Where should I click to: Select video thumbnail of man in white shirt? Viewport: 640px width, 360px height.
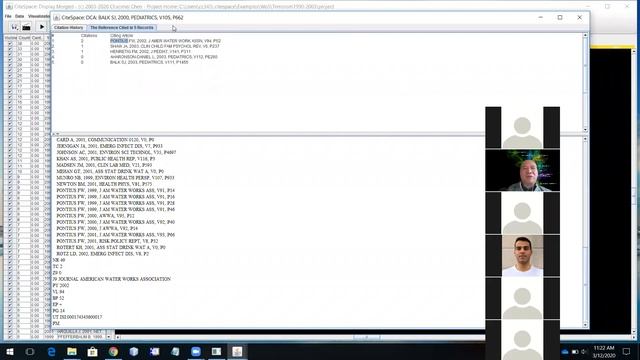click(522, 256)
